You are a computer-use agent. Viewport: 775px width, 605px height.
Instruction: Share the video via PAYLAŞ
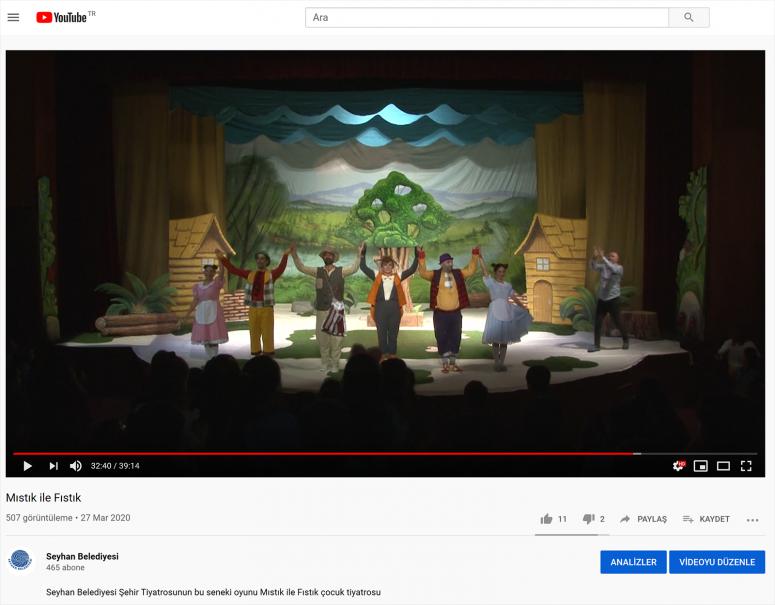[643, 519]
